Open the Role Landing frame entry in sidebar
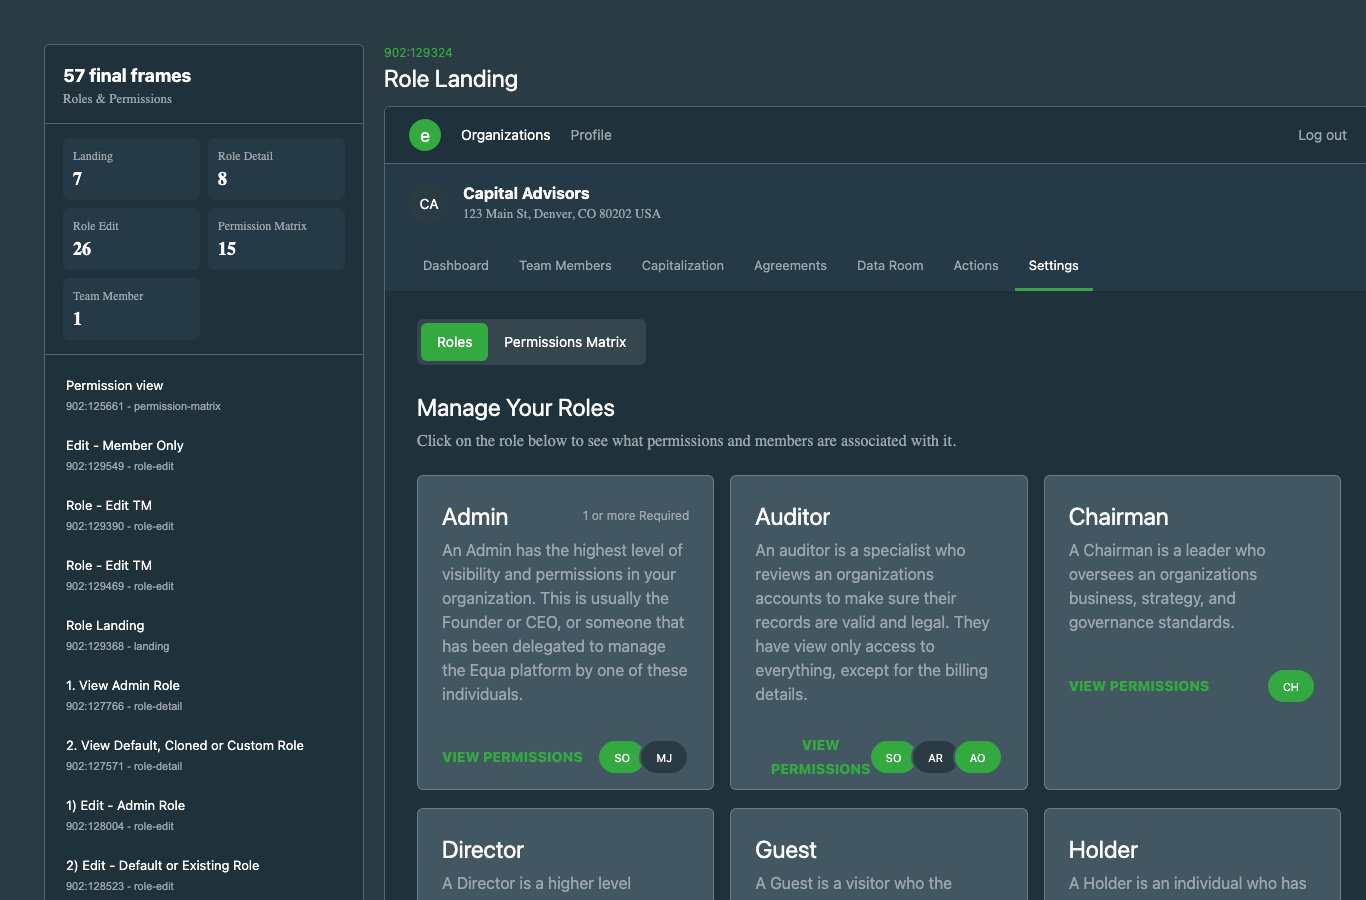 204,635
